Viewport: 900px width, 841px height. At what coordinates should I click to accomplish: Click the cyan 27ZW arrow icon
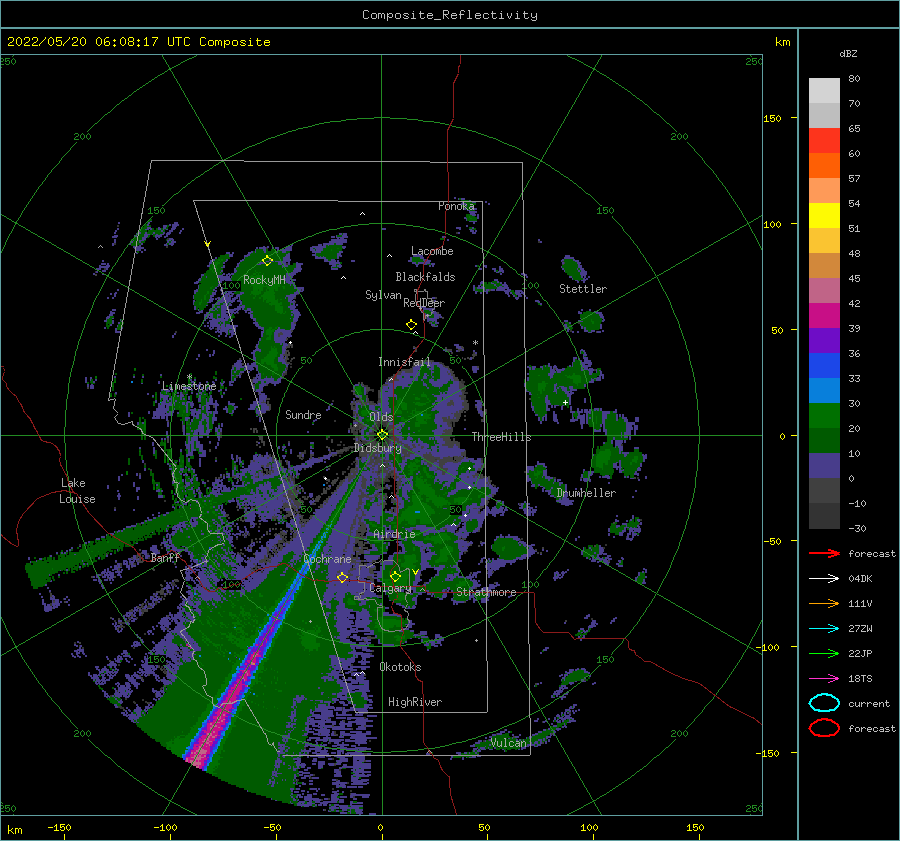(x=824, y=629)
